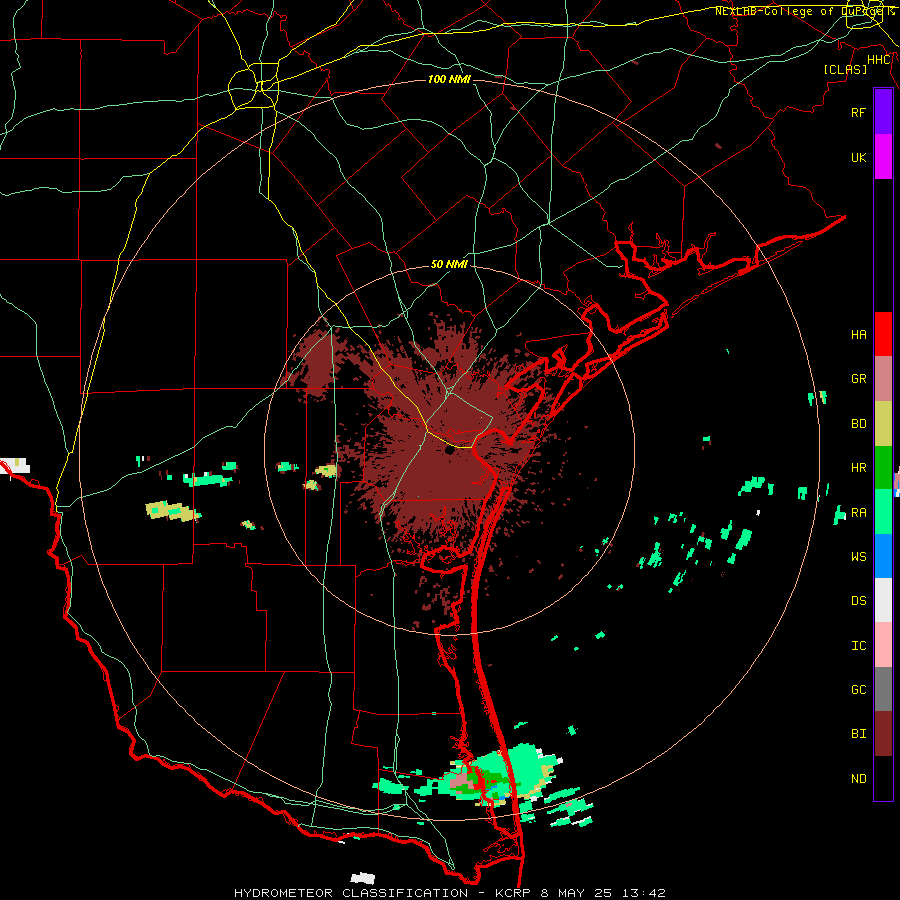Click the 'ND' legend label
The image size is (900, 900).
click(x=858, y=779)
